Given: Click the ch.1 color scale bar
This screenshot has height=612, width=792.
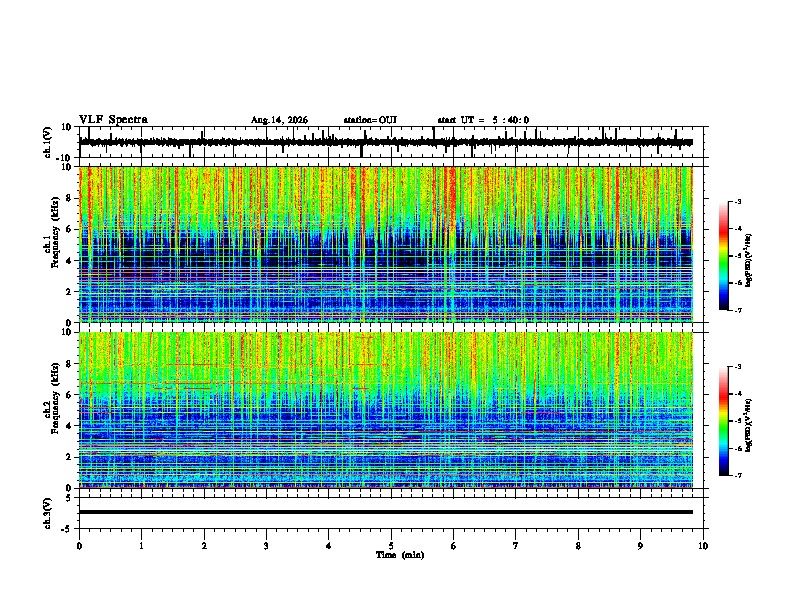Looking at the screenshot, I should tap(723, 256).
